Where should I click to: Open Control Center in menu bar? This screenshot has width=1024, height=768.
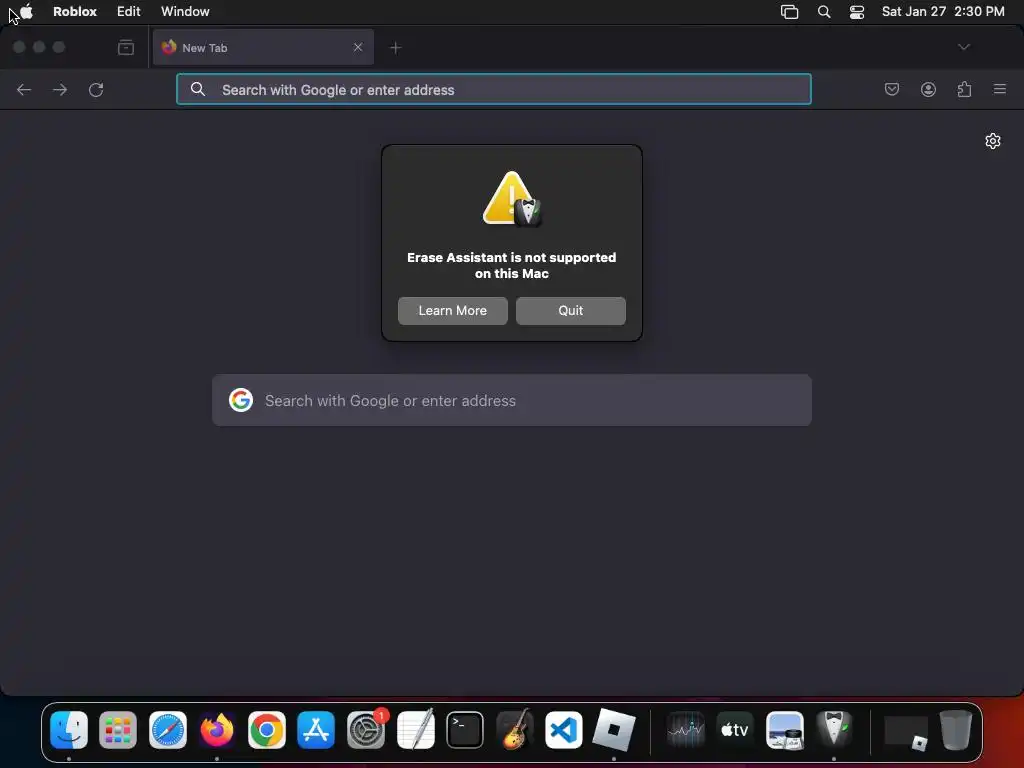857,12
